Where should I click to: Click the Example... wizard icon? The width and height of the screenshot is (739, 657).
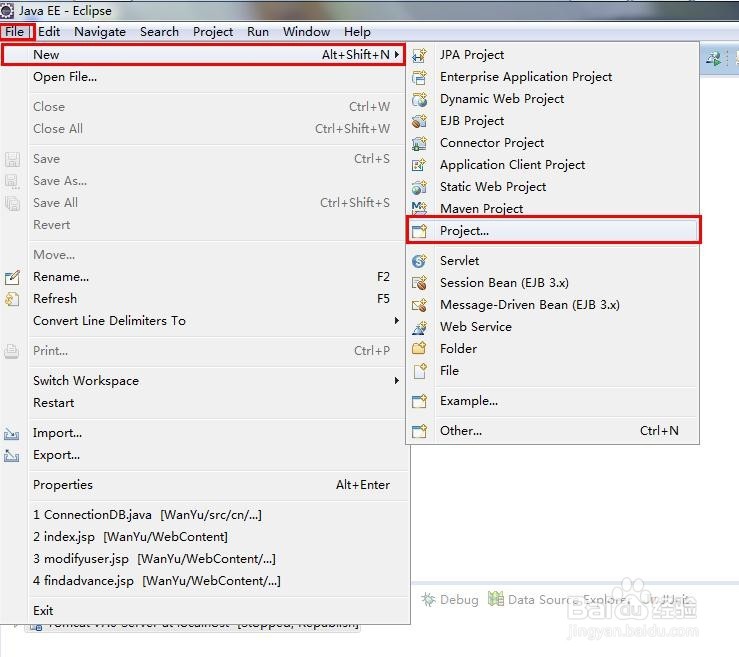[419, 401]
